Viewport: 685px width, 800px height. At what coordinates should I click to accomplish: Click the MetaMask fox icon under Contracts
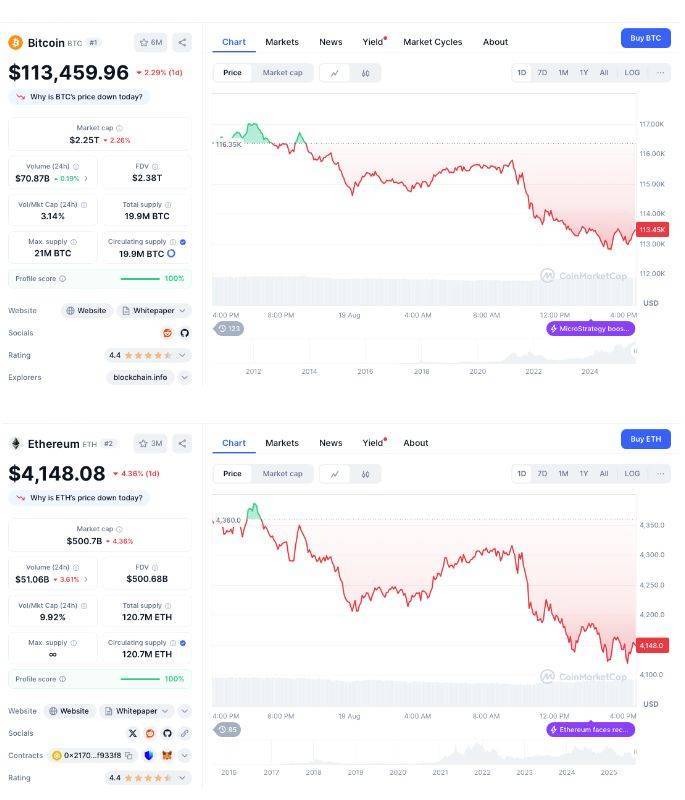pyautogui.click(x=167, y=755)
